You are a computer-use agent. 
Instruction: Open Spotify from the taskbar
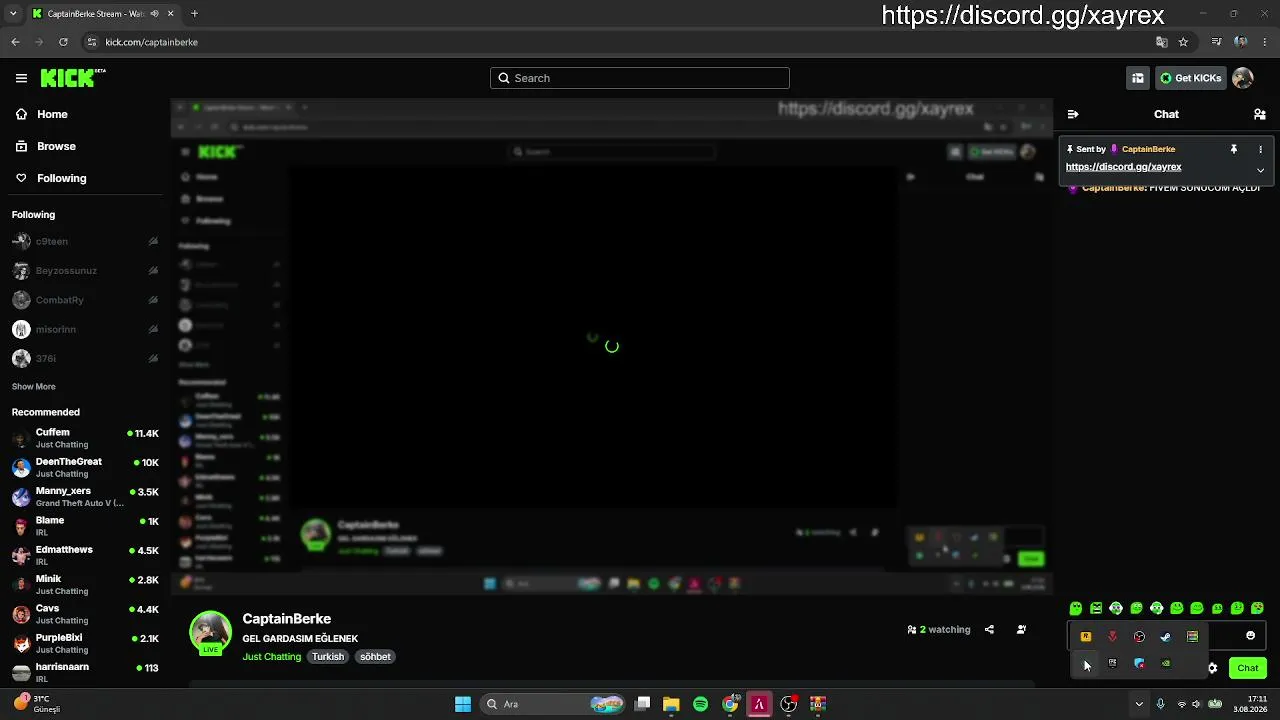pos(700,704)
